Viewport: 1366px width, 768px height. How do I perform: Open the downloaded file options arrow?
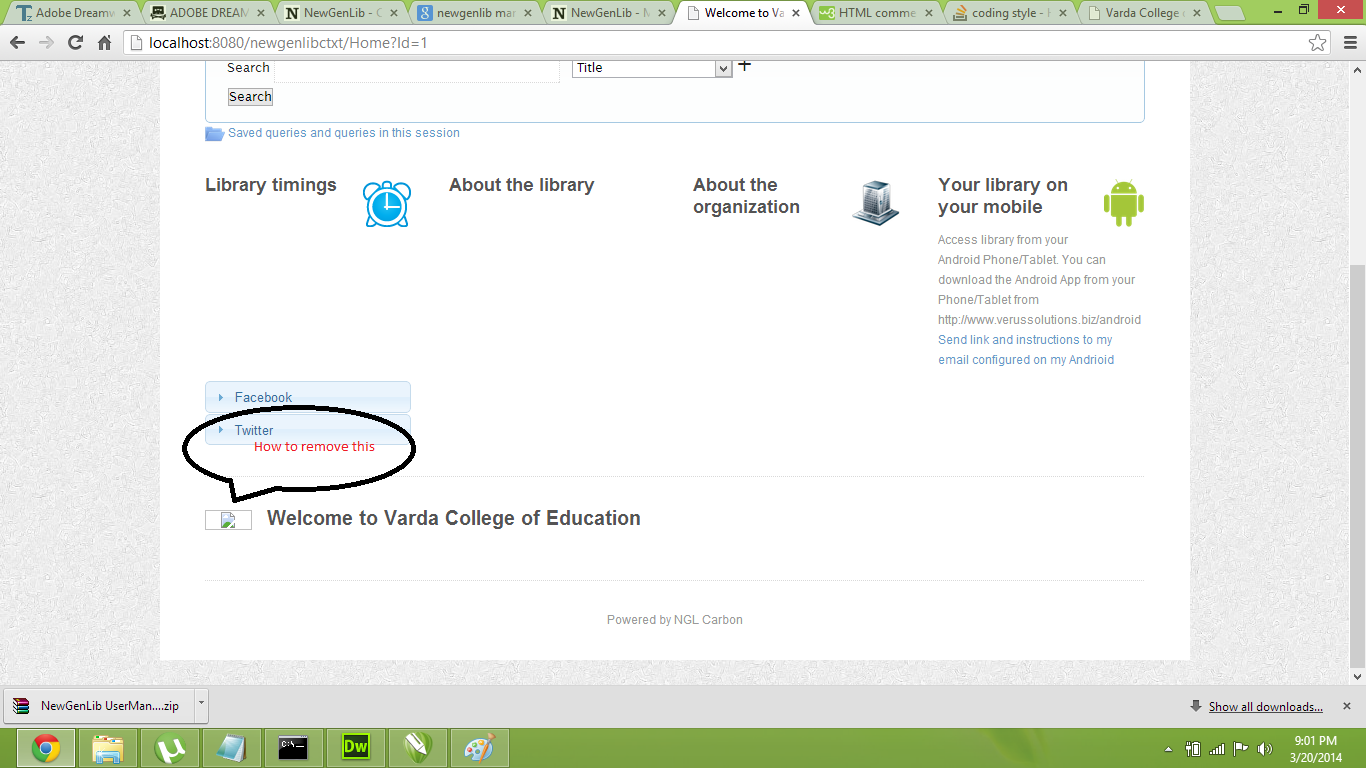(x=200, y=704)
